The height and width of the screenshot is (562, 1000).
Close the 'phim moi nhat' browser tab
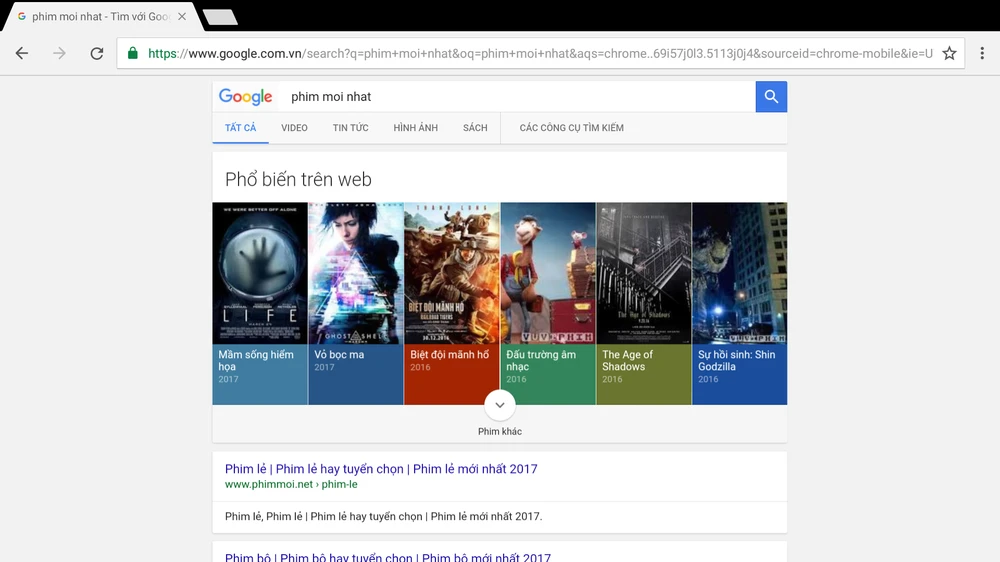pyautogui.click(x=182, y=17)
